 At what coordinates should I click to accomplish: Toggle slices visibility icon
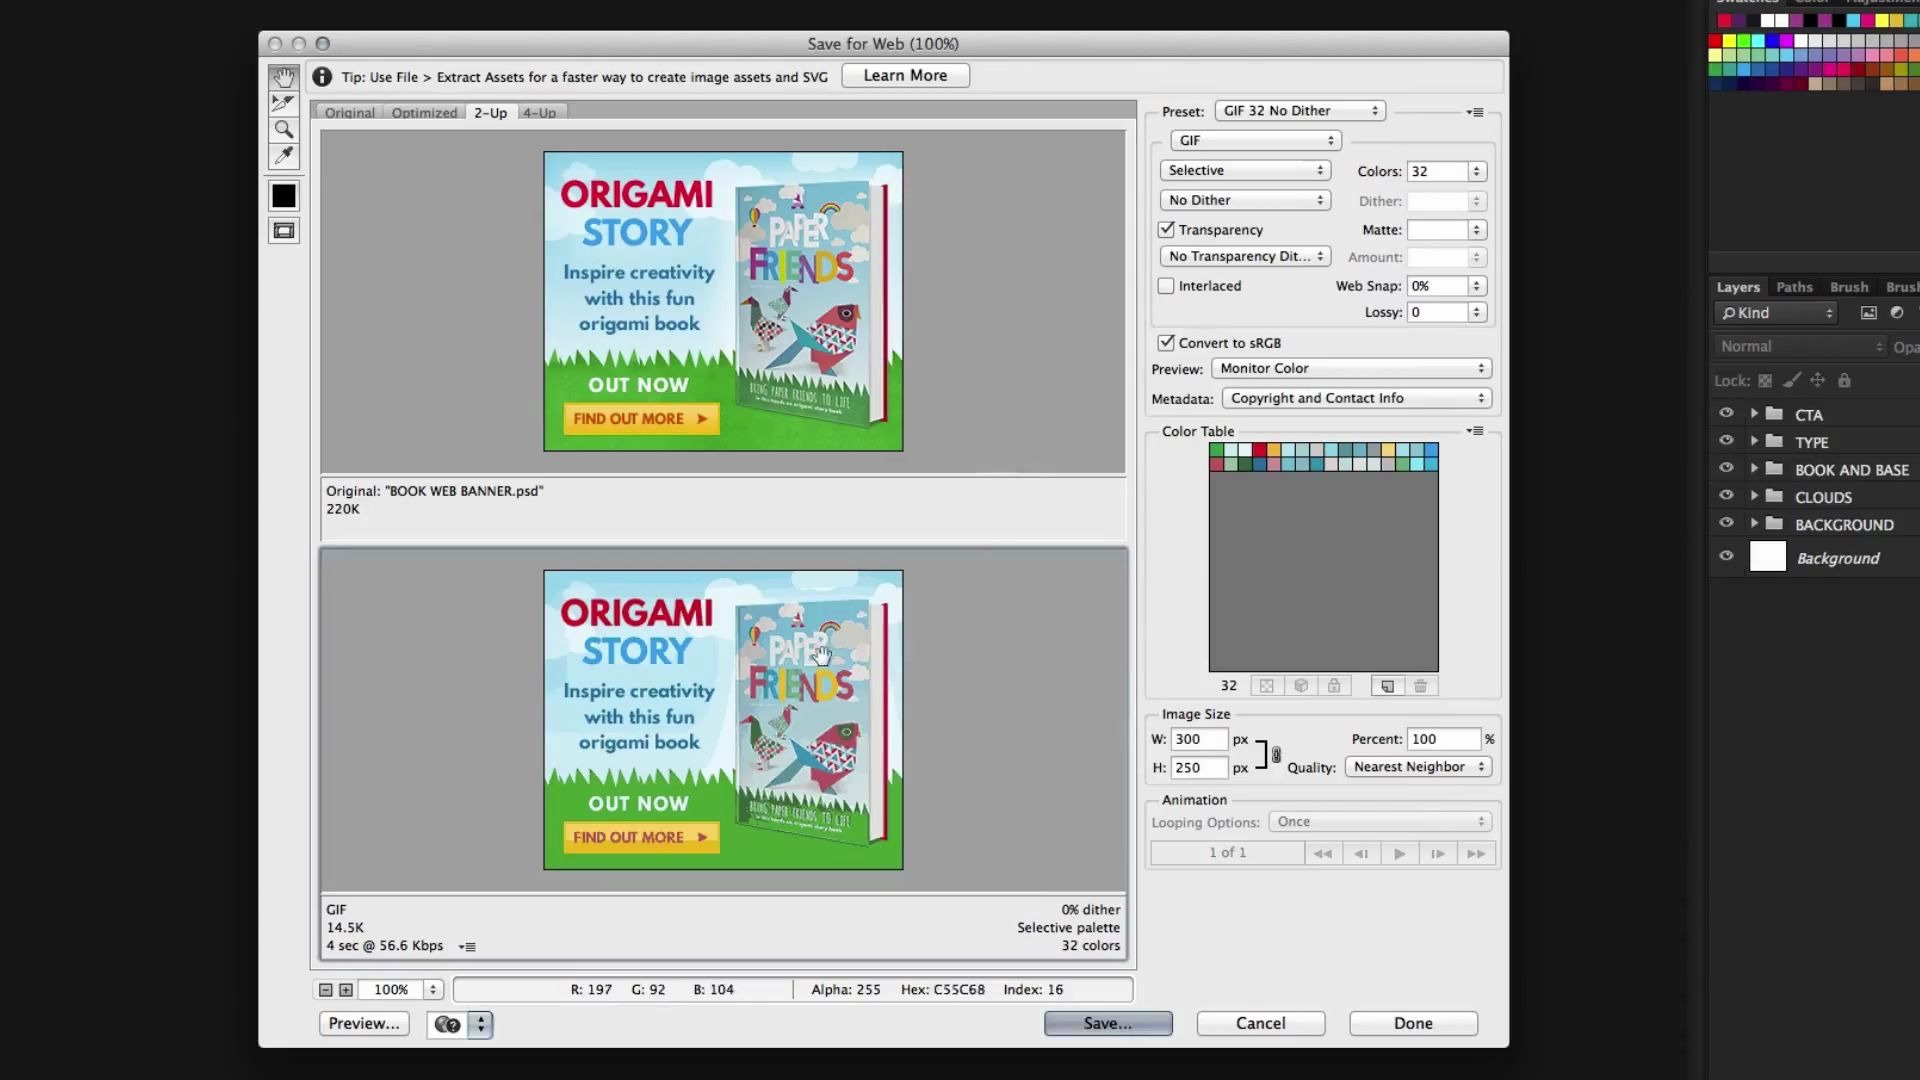284,231
